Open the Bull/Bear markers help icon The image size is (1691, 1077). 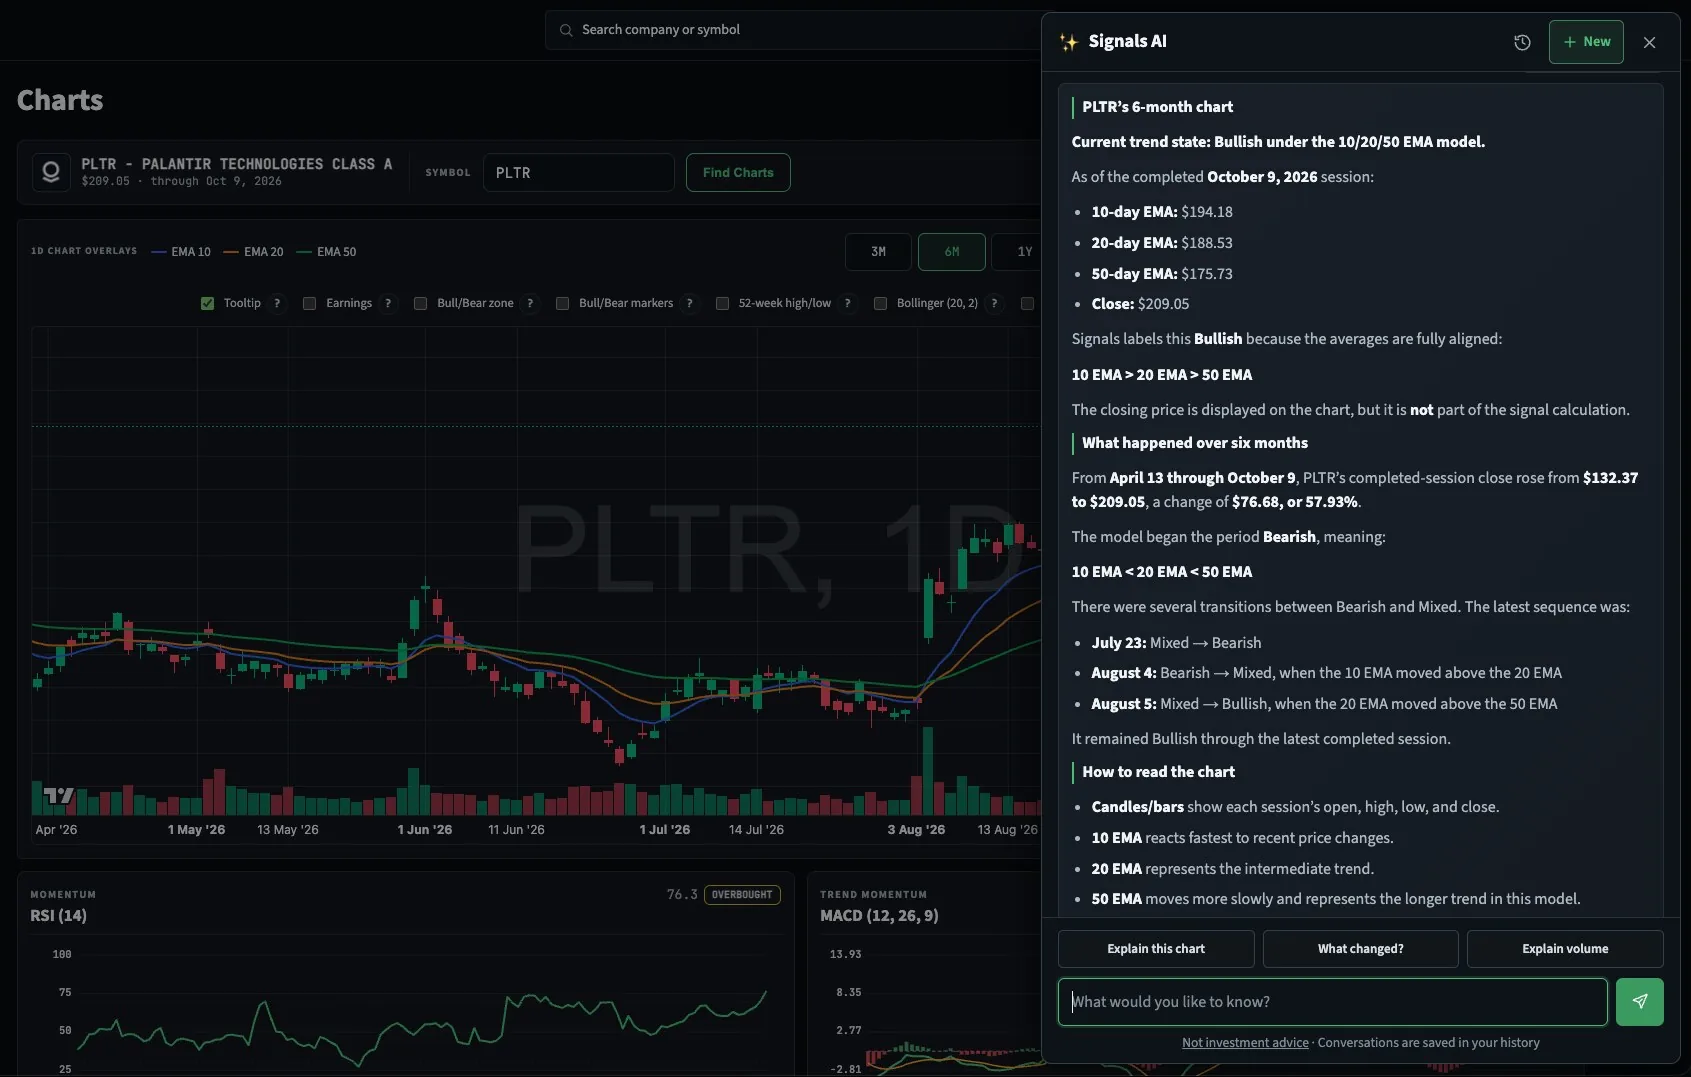pyautogui.click(x=689, y=303)
